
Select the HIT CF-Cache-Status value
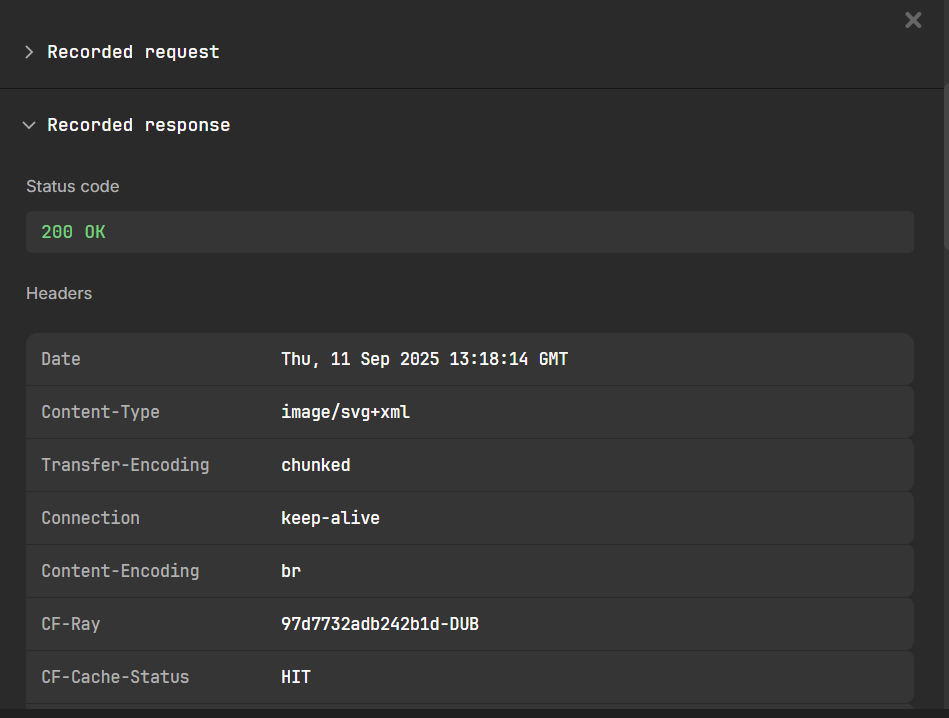[296, 677]
